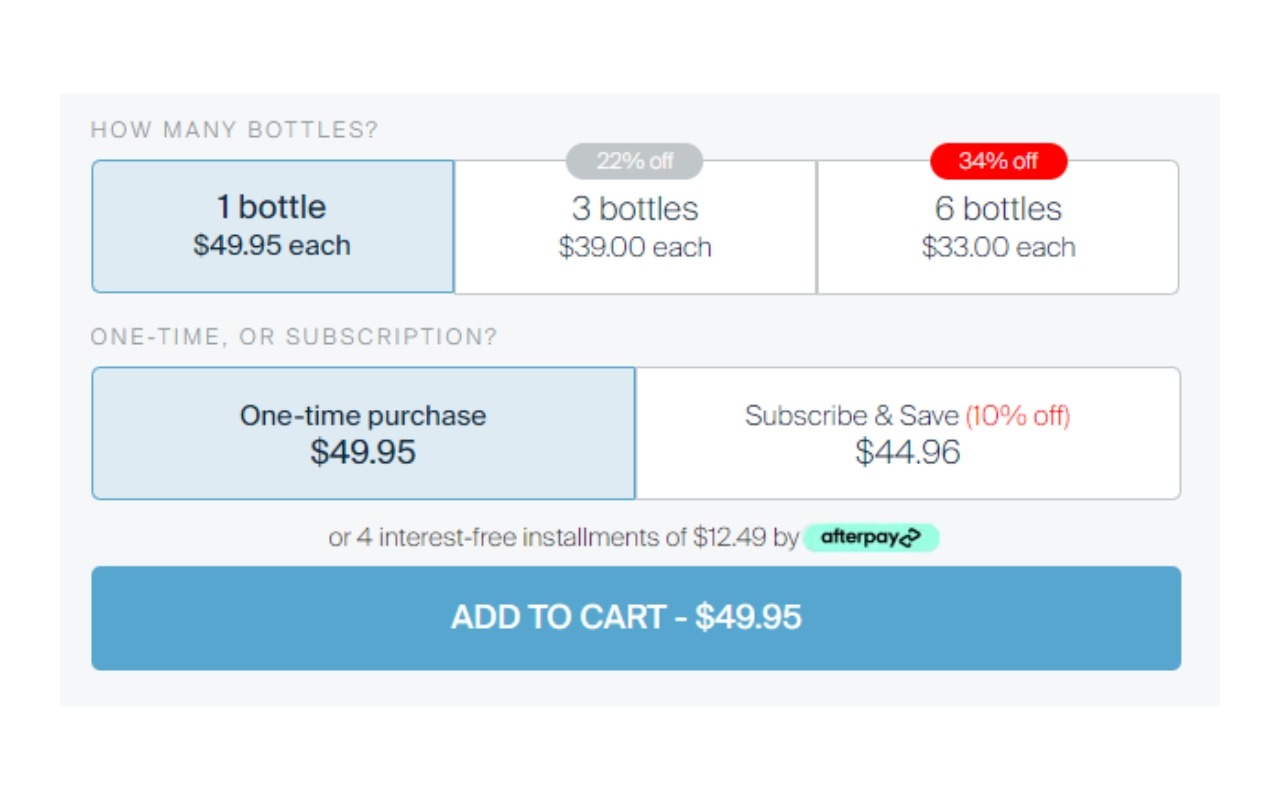
Task: Select the 1 bottle option
Action: point(273,226)
